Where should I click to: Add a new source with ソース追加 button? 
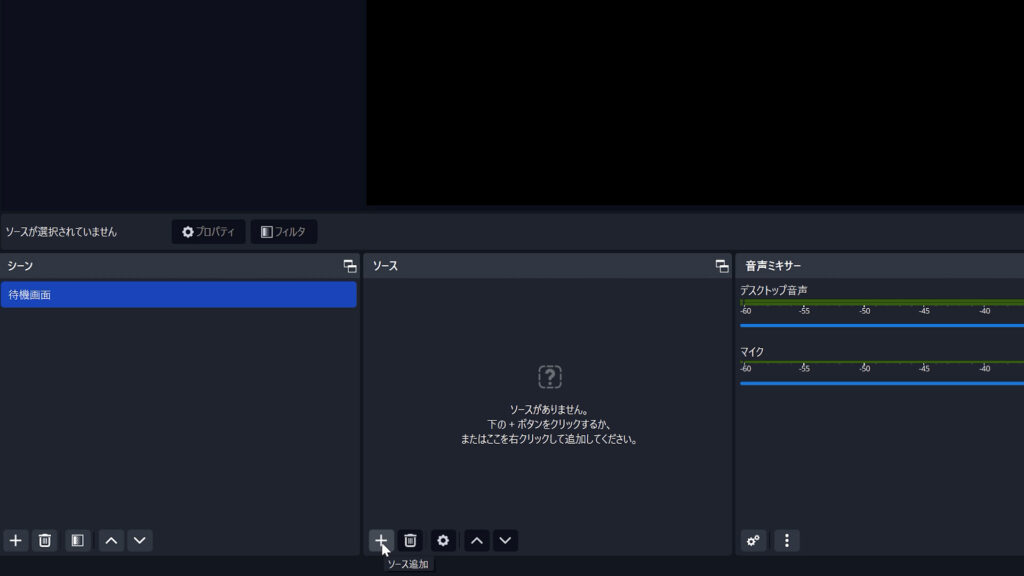[382, 540]
